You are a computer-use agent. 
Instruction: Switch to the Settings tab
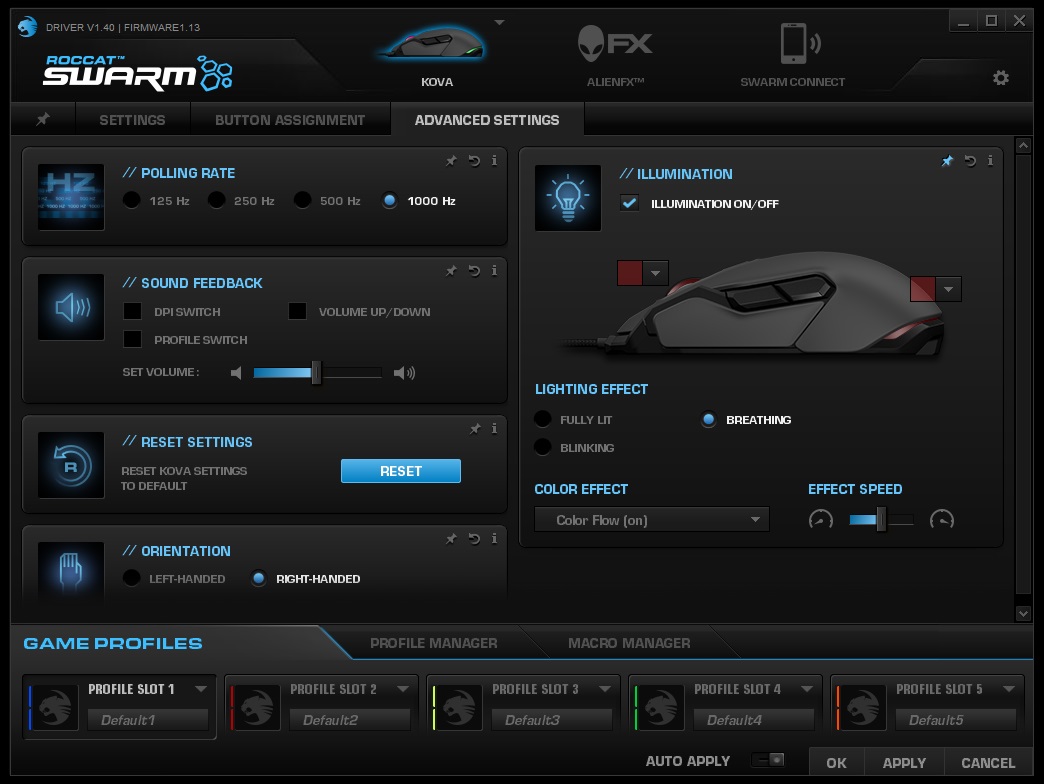coord(132,120)
